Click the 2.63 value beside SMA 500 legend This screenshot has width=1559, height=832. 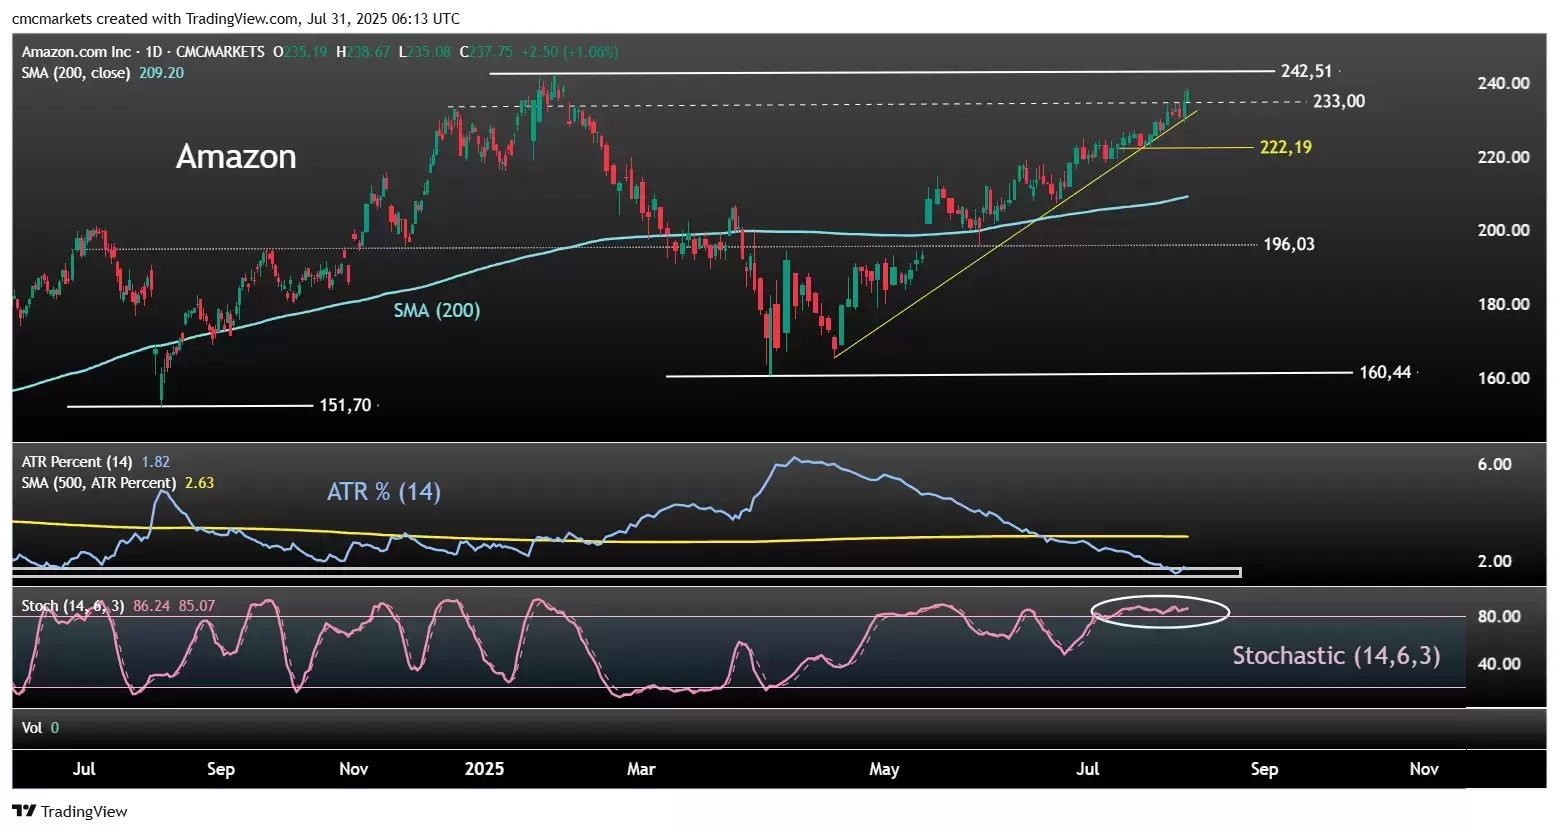[x=199, y=483]
